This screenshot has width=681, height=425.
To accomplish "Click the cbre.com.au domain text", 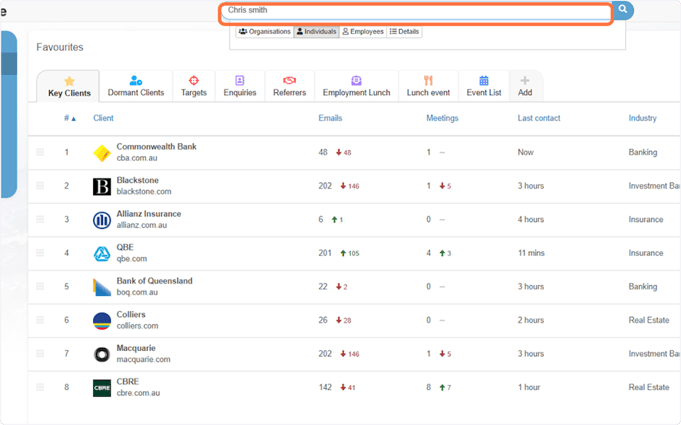I will coord(138,393).
